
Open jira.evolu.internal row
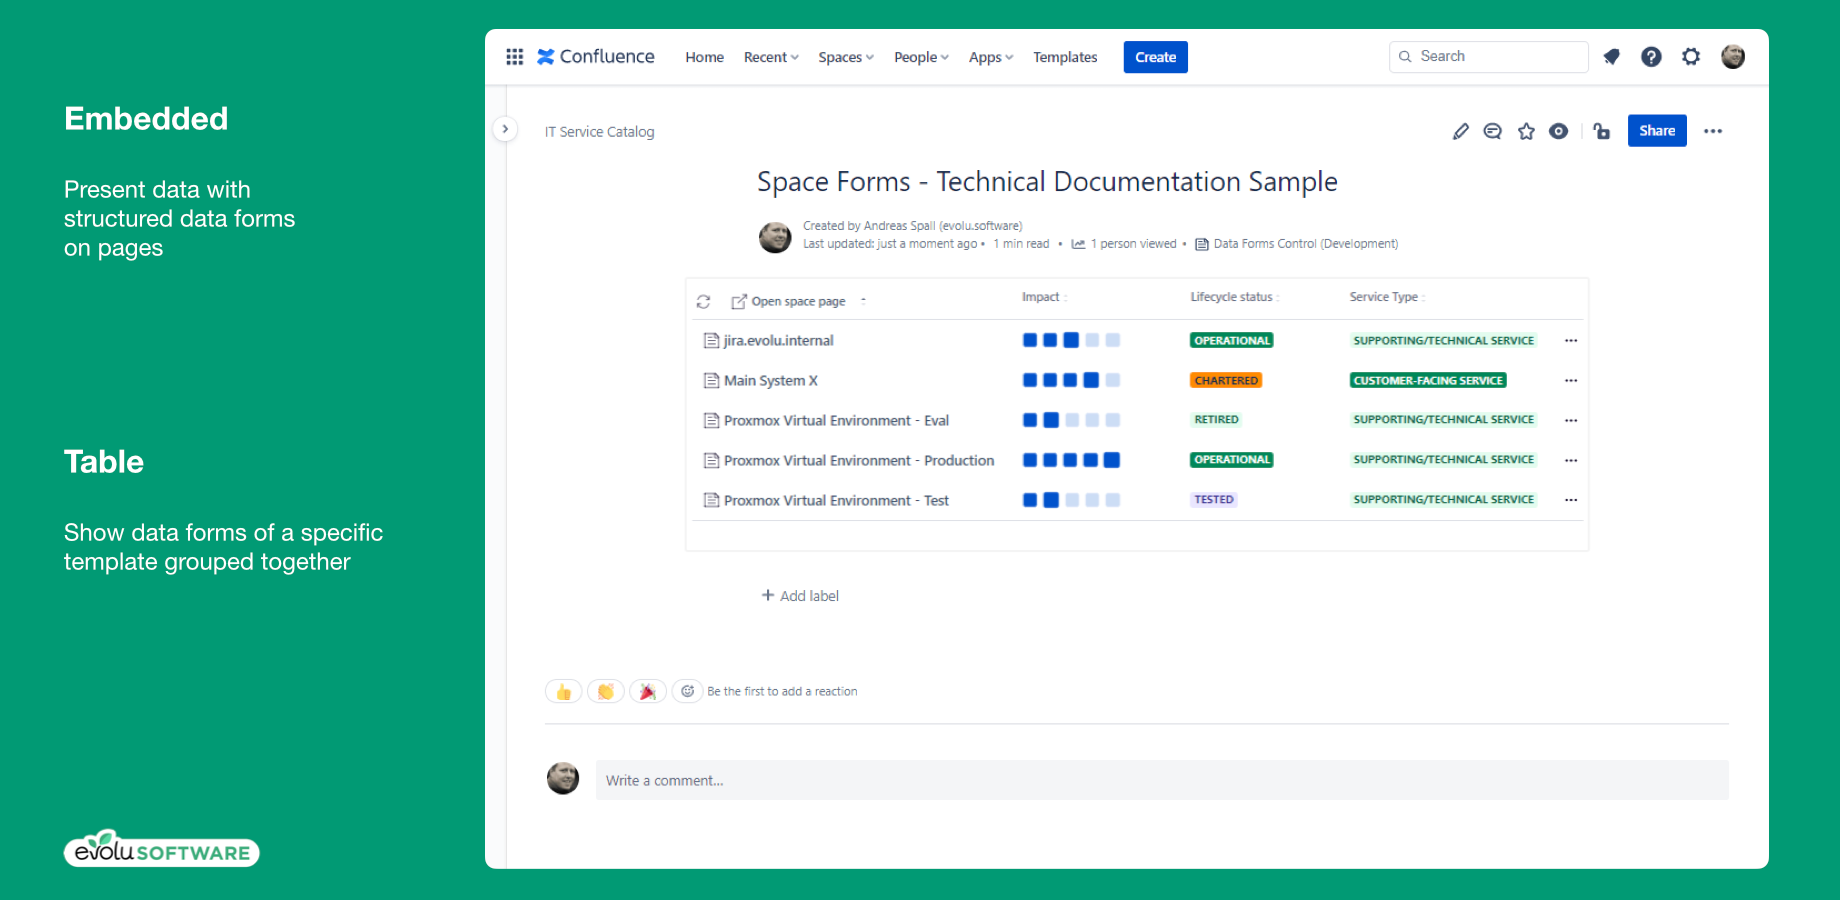point(778,341)
